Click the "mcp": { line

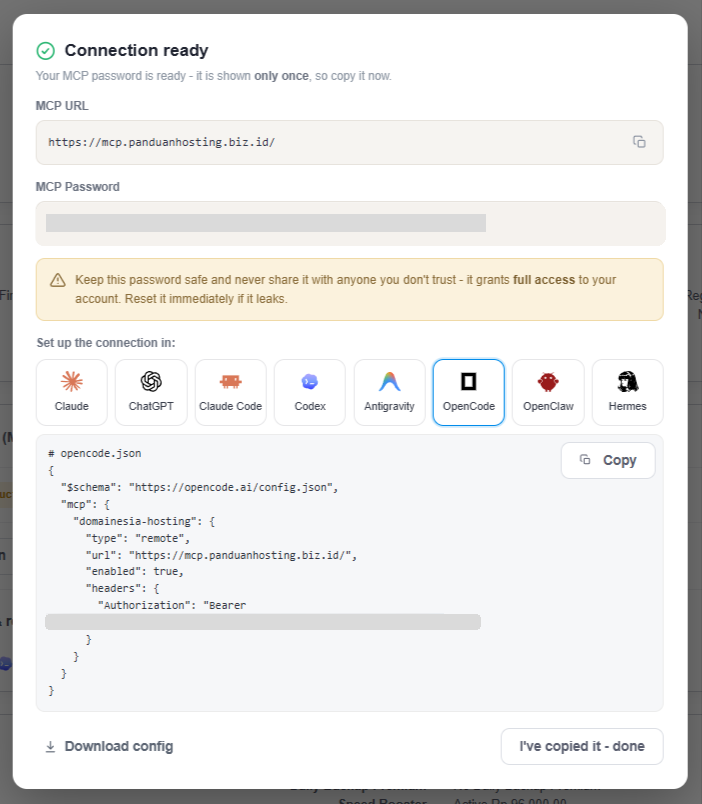[85, 505]
